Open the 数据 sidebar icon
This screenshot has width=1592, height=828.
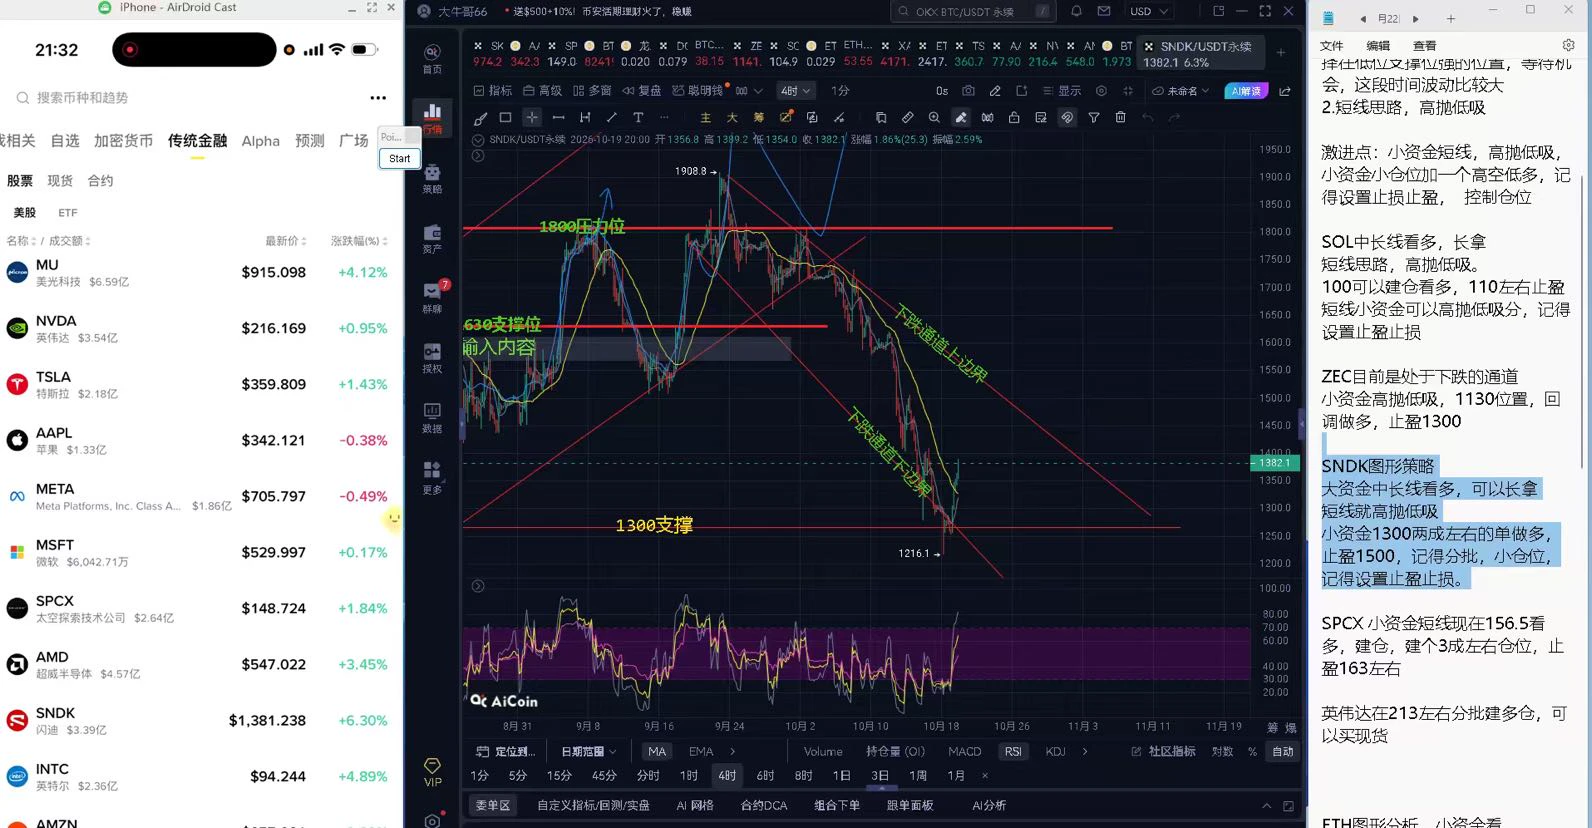point(432,417)
